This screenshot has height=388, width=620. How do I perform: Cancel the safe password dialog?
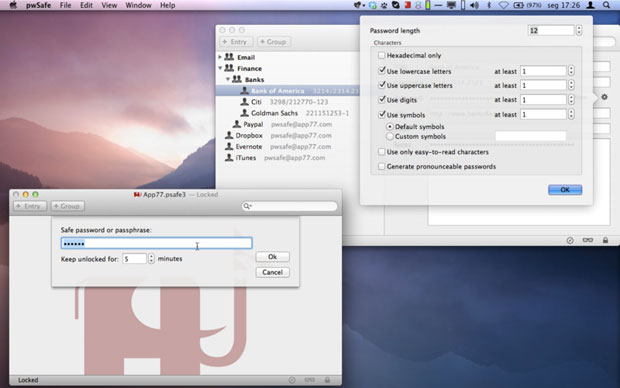coord(272,272)
